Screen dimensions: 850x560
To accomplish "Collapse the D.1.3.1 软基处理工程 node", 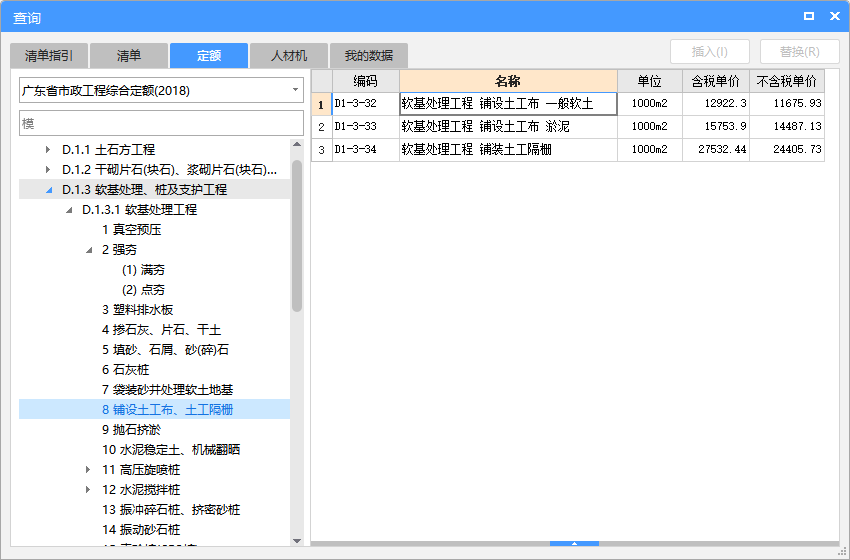I will pyautogui.click(x=69, y=210).
